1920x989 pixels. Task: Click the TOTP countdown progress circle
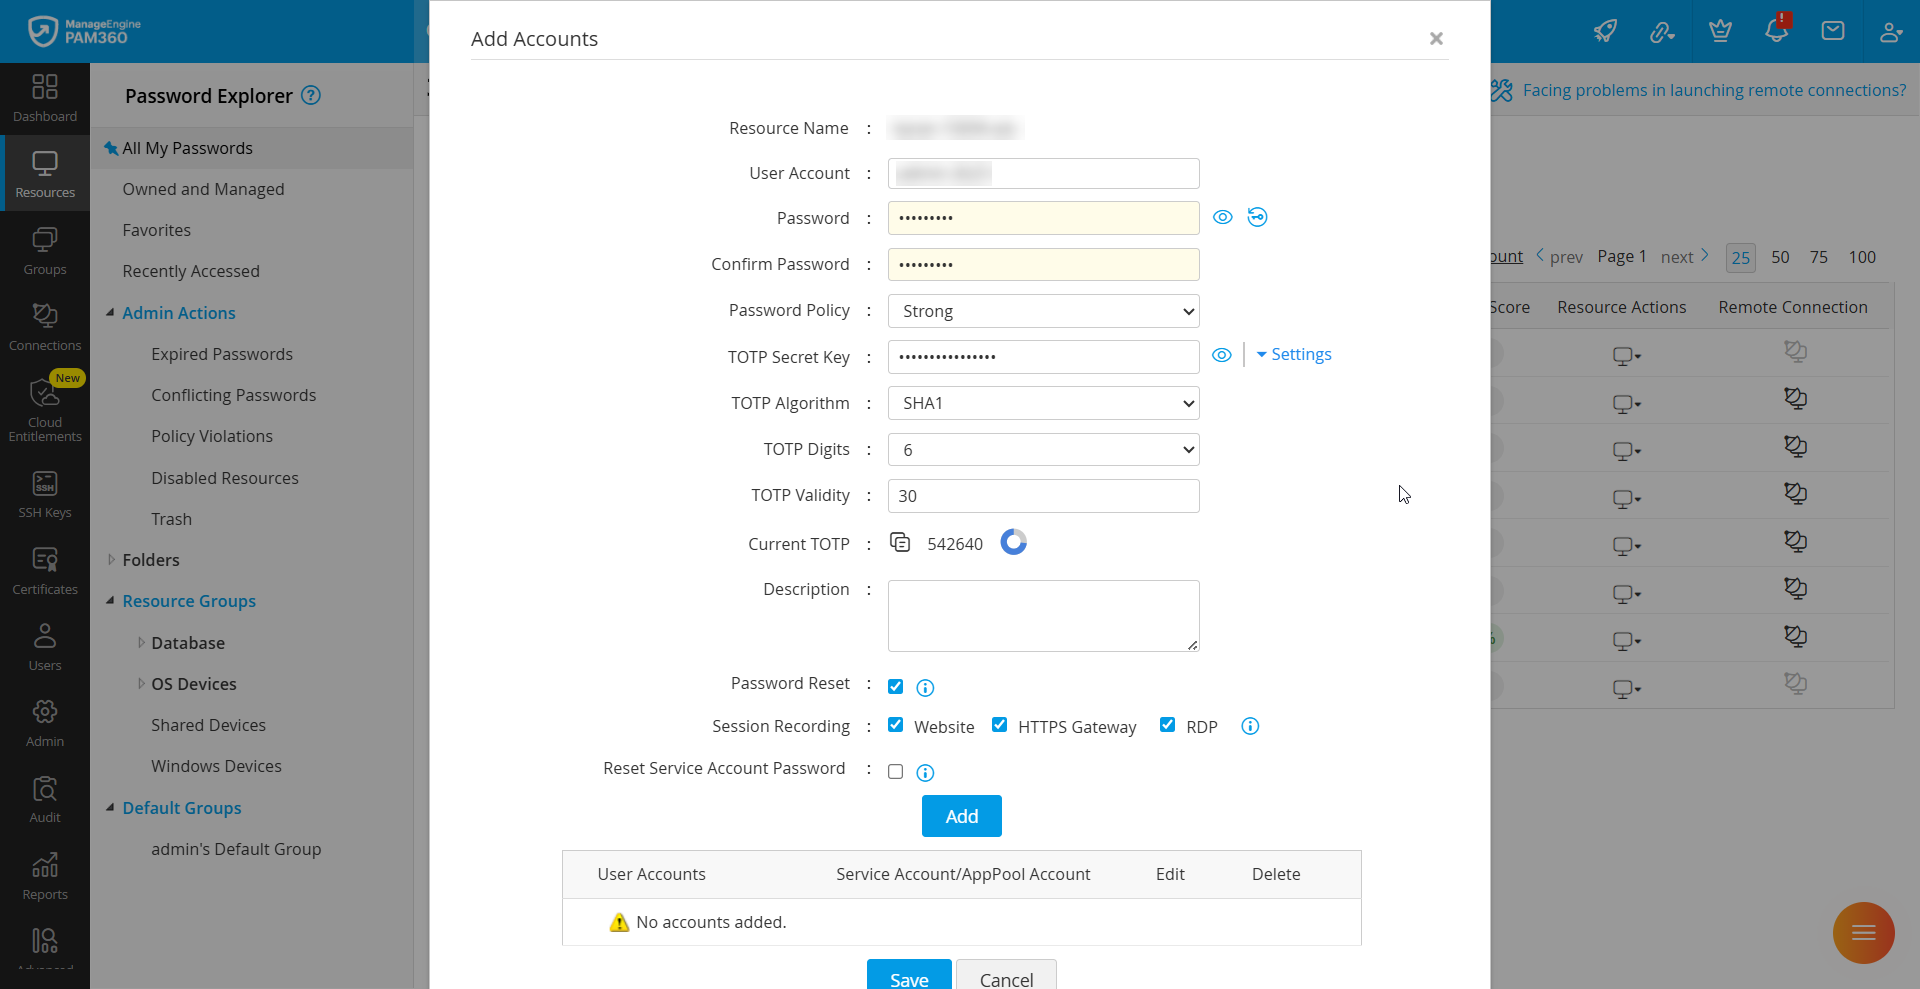pyautogui.click(x=1013, y=542)
